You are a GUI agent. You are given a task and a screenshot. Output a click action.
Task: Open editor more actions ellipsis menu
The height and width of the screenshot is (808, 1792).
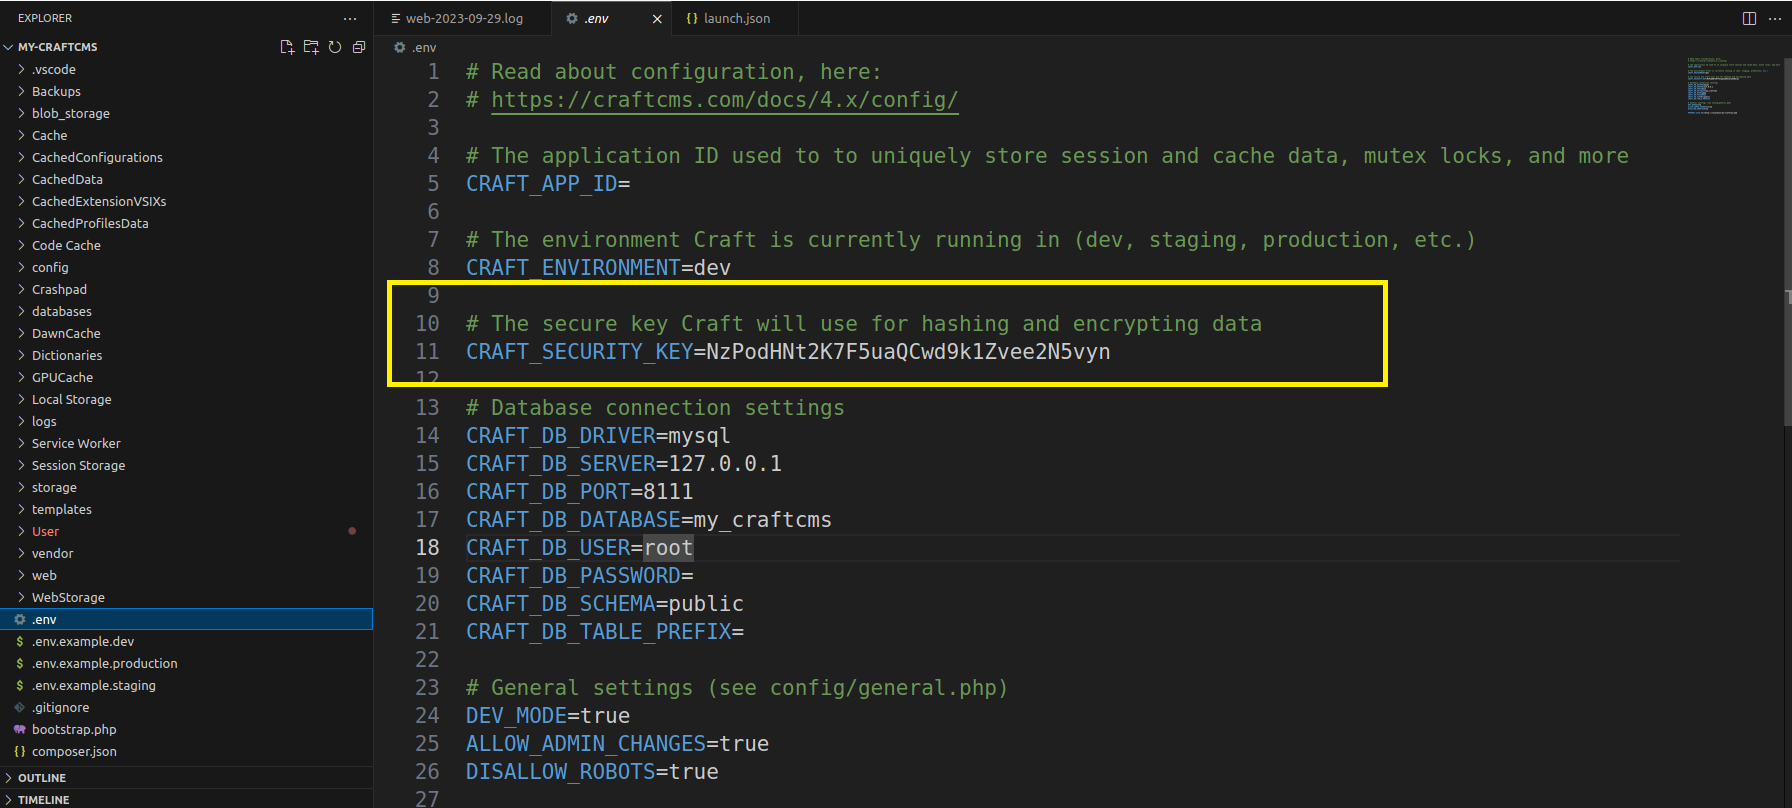1775,18
